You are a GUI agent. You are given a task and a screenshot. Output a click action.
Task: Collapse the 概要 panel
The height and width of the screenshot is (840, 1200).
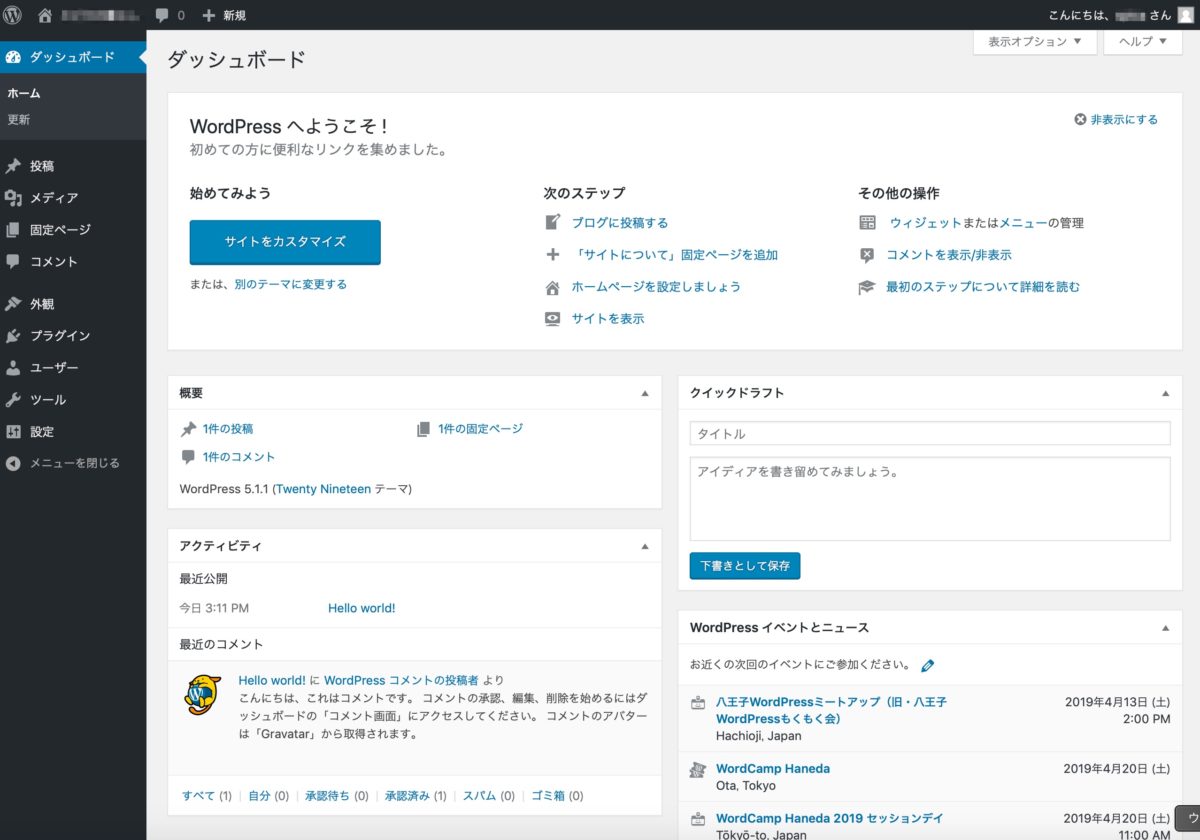pos(645,393)
